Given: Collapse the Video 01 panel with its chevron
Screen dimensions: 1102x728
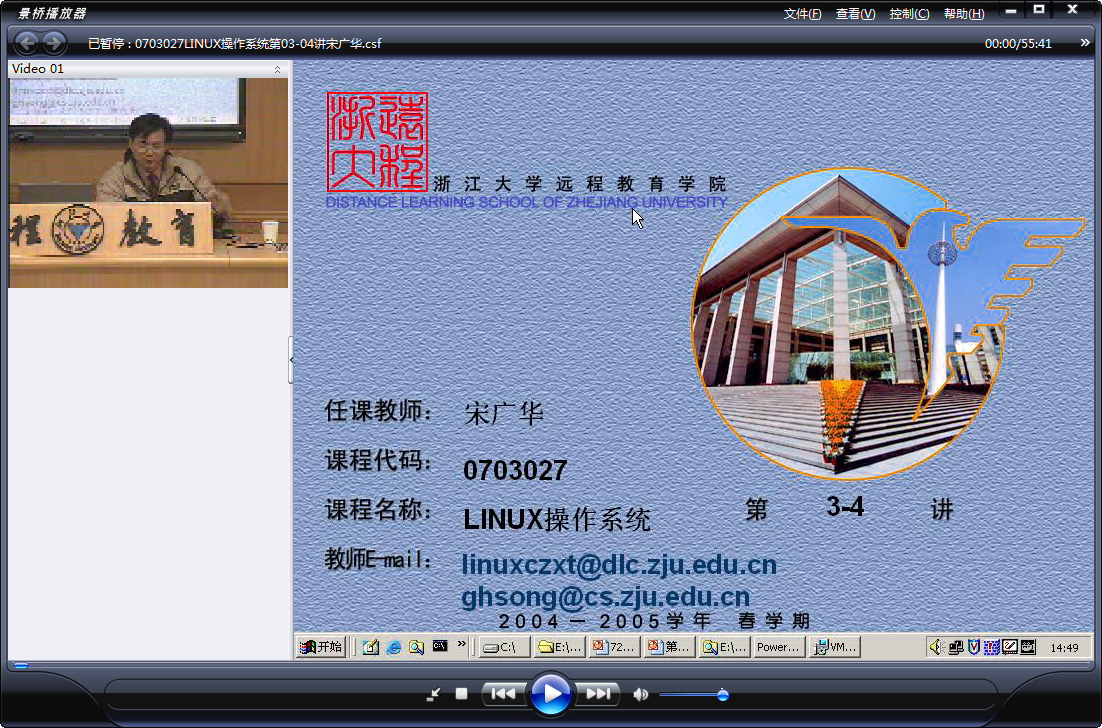Looking at the screenshot, I should pyautogui.click(x=277, y=69).
